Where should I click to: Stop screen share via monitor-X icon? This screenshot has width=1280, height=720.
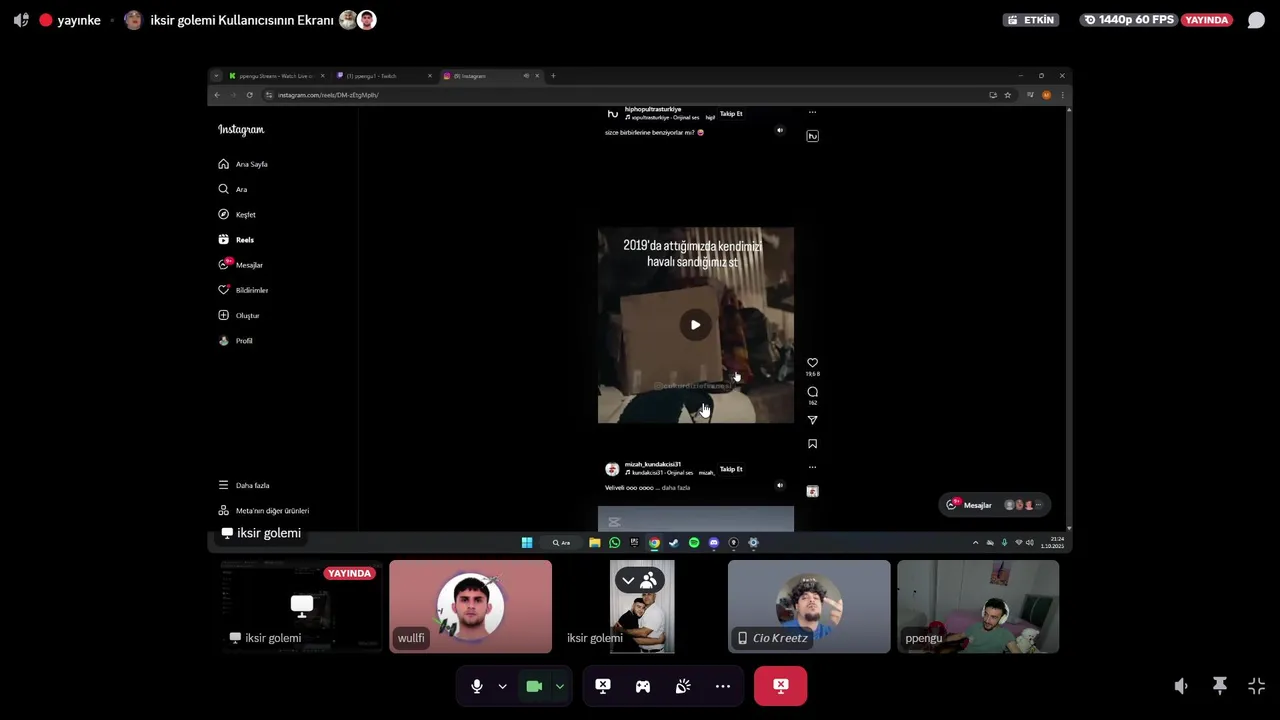(x=603, y=686)
